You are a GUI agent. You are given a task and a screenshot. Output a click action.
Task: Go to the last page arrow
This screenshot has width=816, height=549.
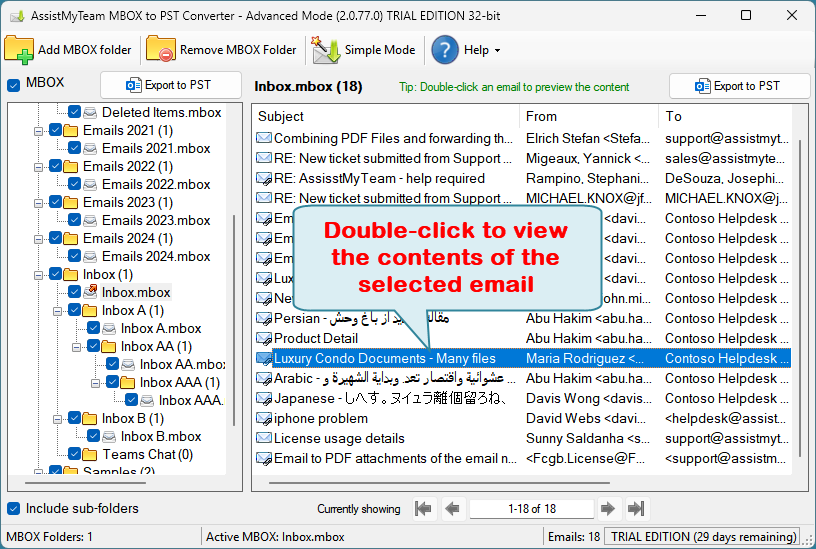(x=636, y=508)
